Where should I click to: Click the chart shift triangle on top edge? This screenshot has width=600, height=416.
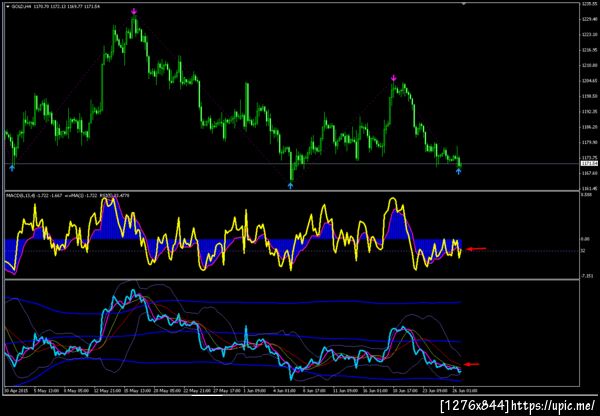click(x=464, y=3)
